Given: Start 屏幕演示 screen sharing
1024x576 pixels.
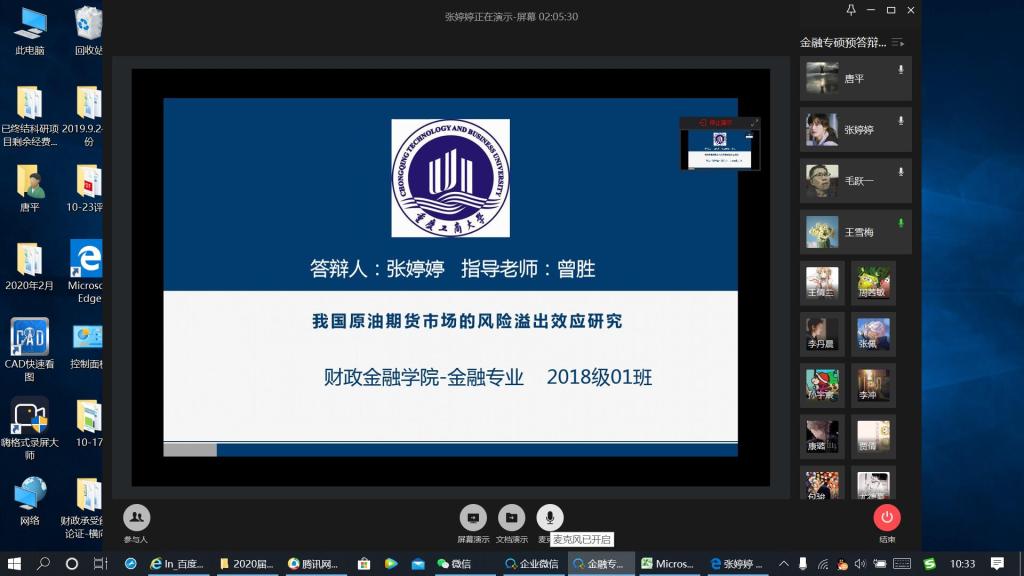Looking at the screenshot, I should 473,517.
